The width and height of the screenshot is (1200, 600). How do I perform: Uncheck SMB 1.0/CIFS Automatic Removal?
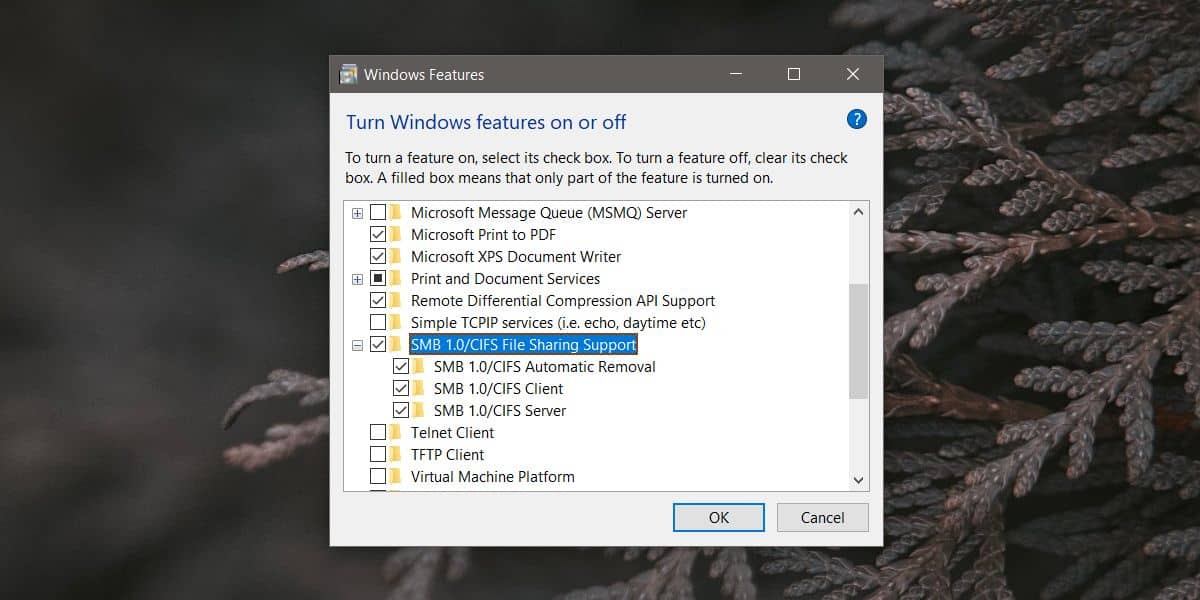pos(401,366)
